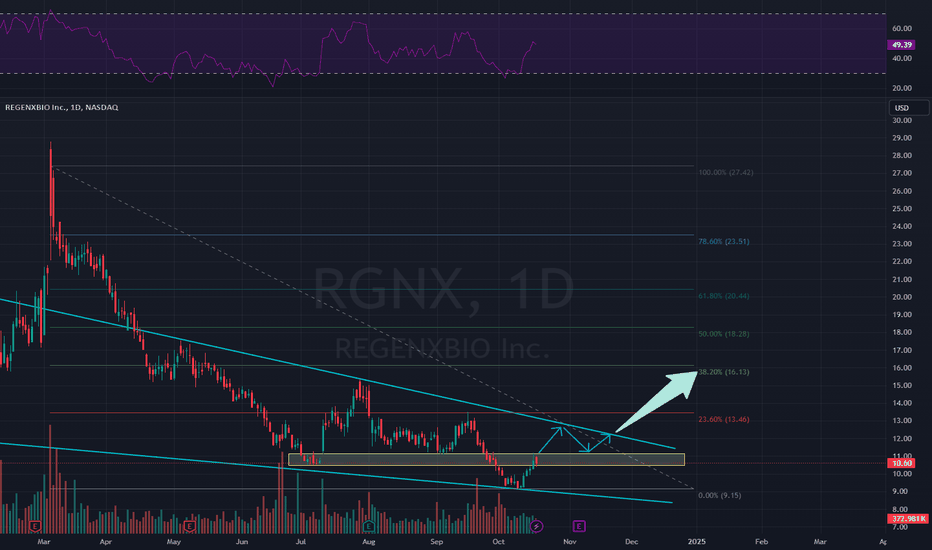Viewport: 932px width, 550px height.
Task: Click the Dec label on the time axis
Action: coord(631,542)
